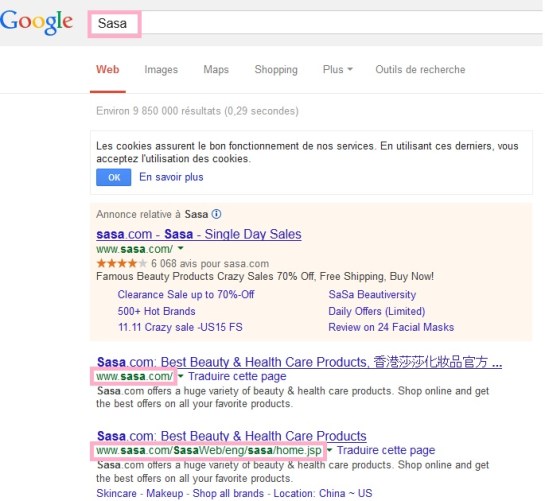Open the SaSa Beautiversity link
The height and width of the screenshot is (501, 545).
(372, 294)
